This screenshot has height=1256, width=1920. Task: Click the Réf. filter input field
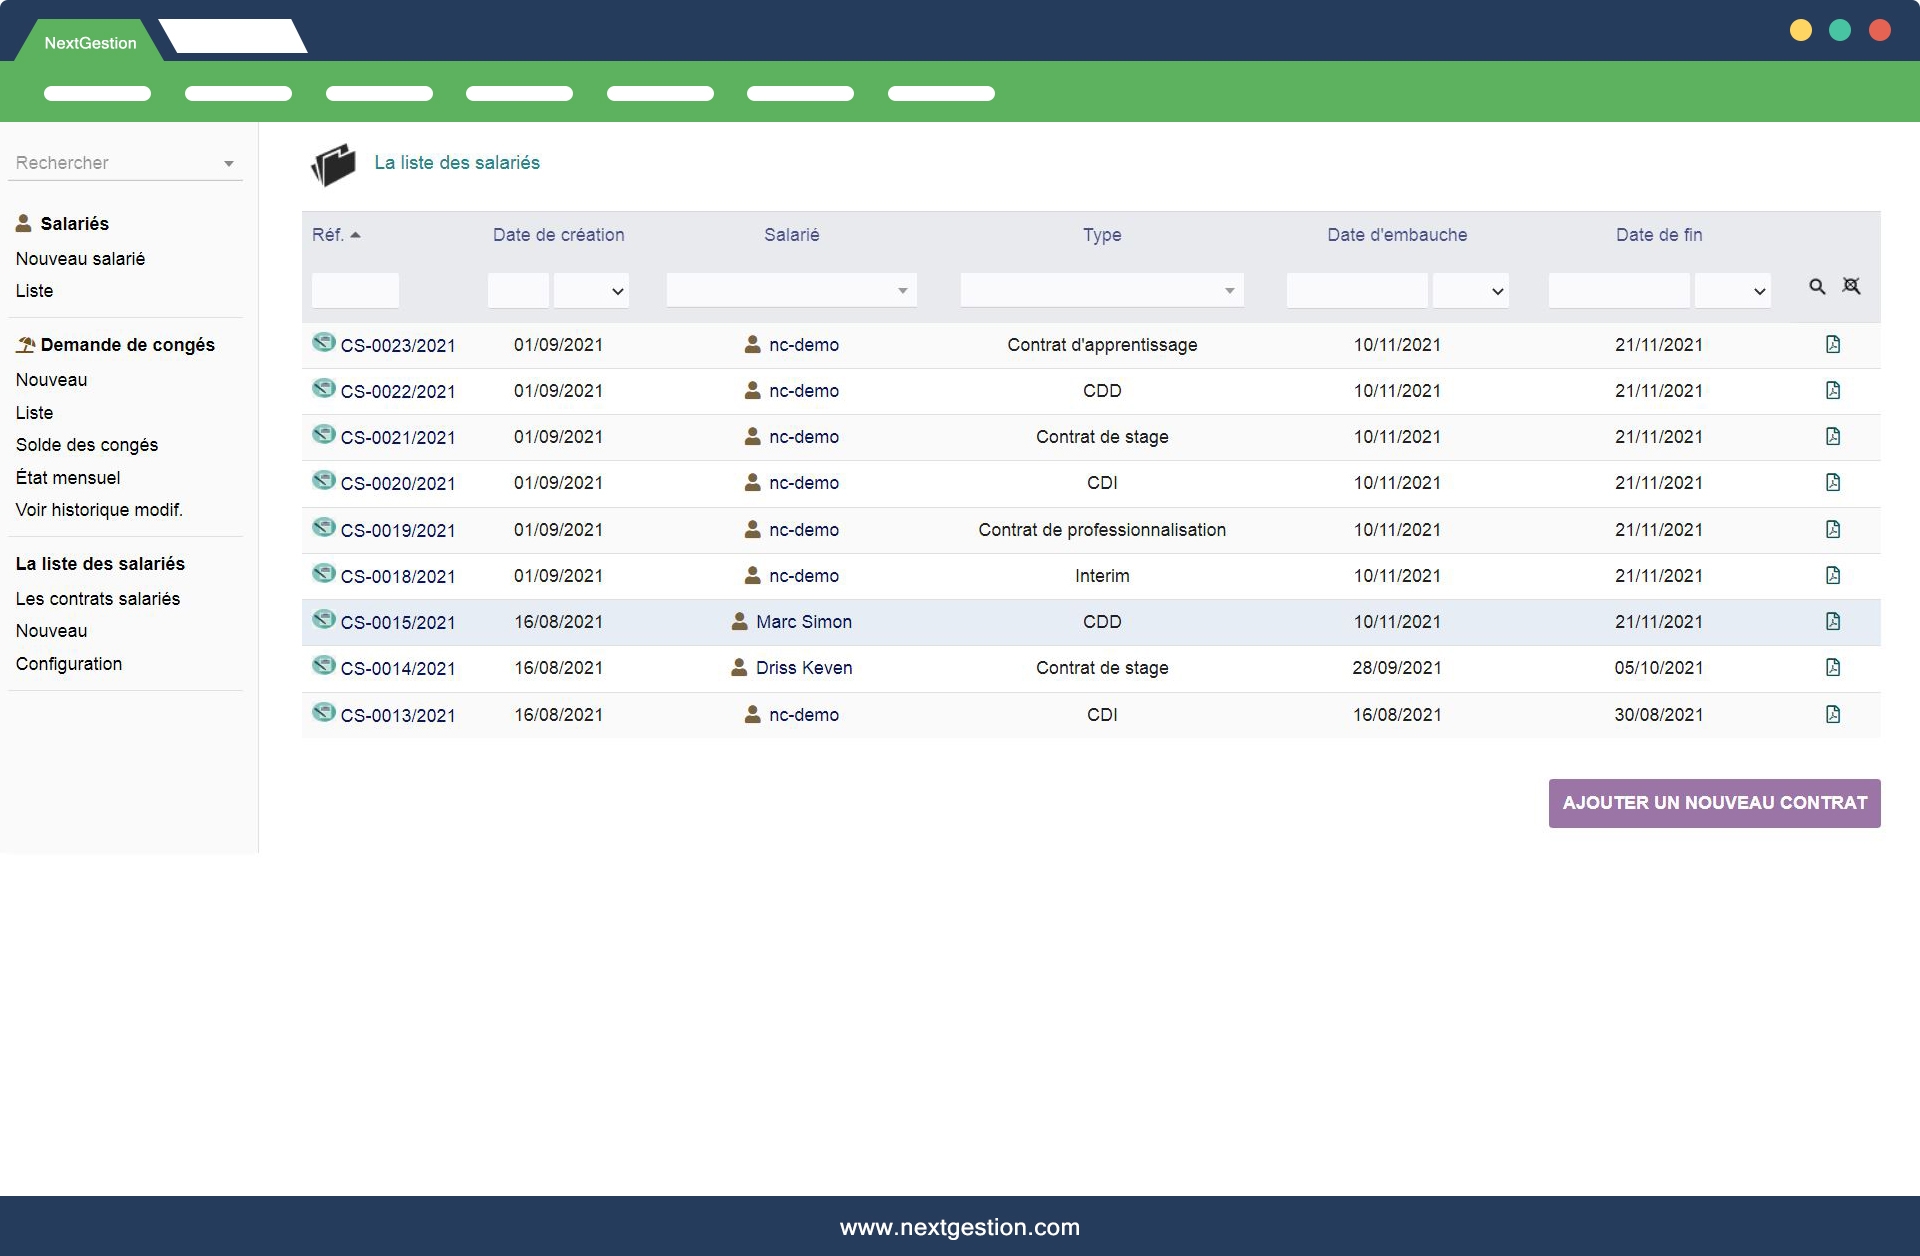[355, 291]
